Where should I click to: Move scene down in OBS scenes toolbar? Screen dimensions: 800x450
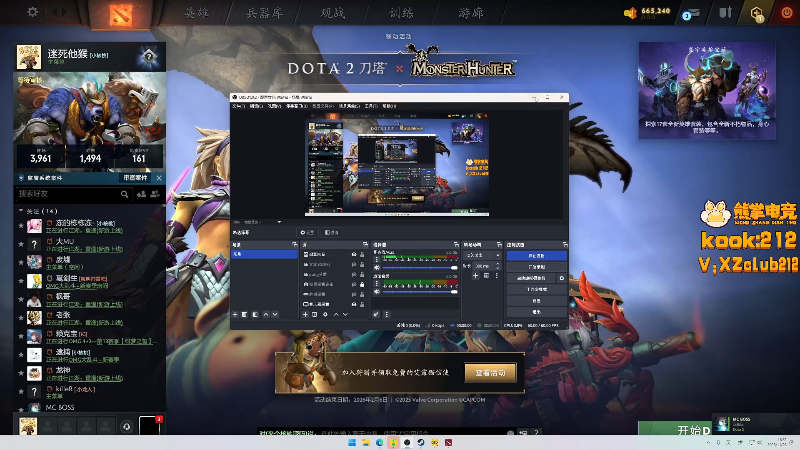click(x=275, y=315)
